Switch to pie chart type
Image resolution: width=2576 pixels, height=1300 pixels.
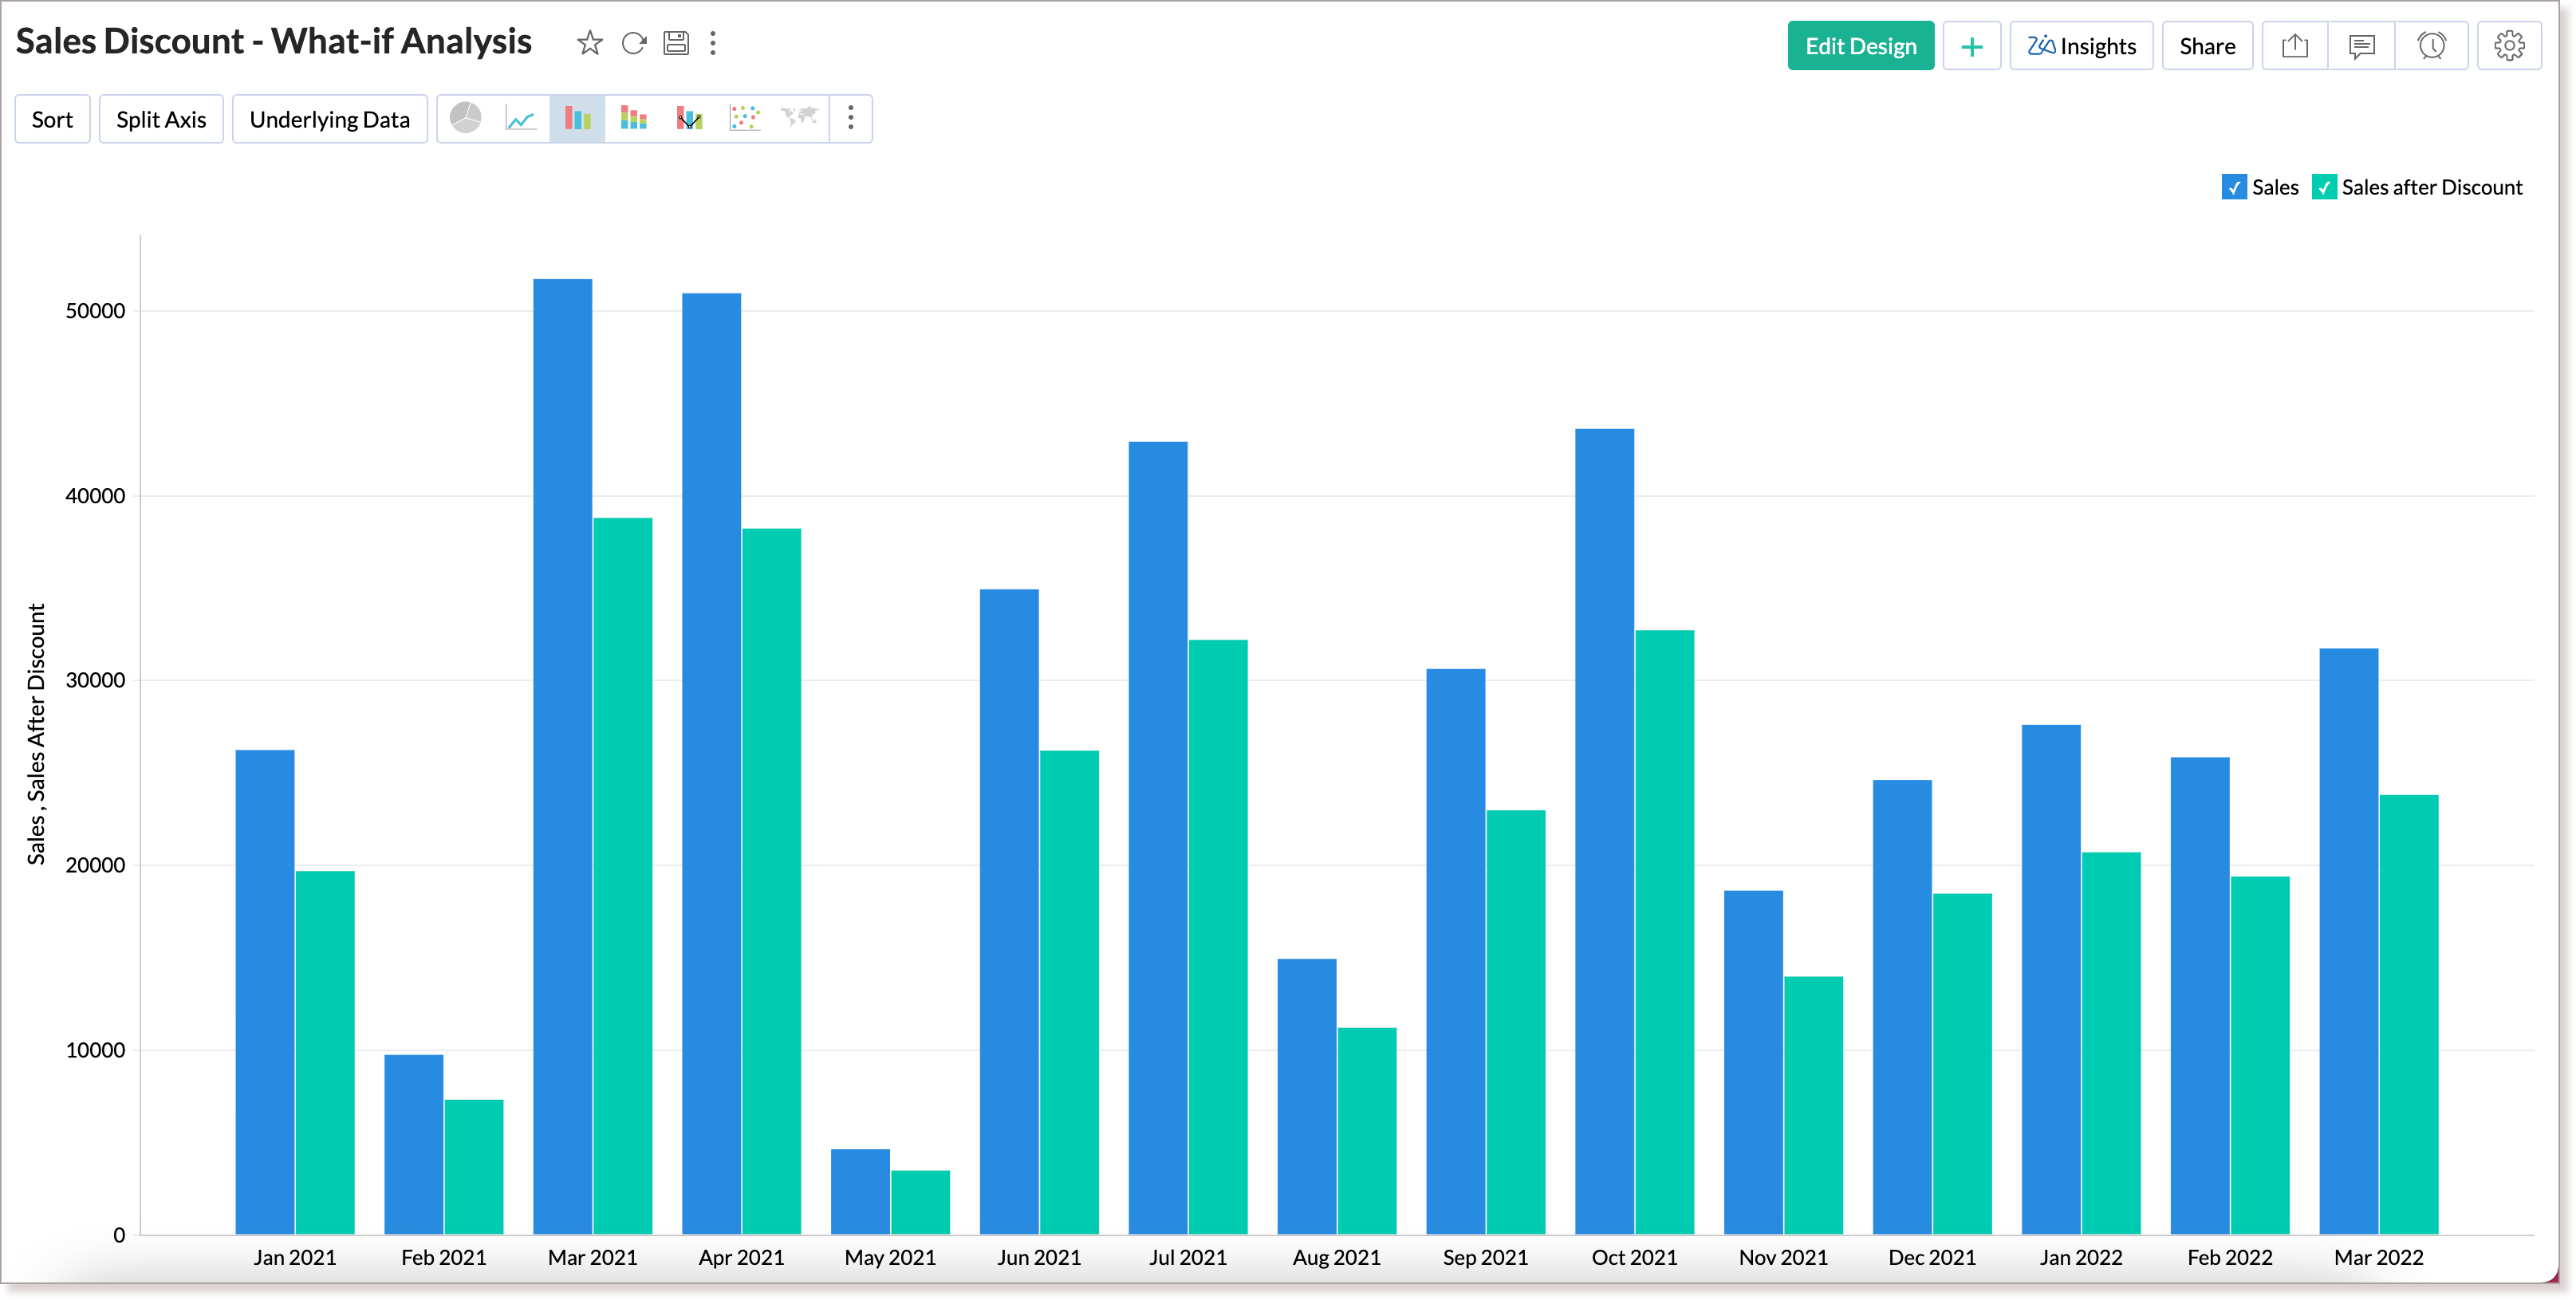tap(466, 119)
